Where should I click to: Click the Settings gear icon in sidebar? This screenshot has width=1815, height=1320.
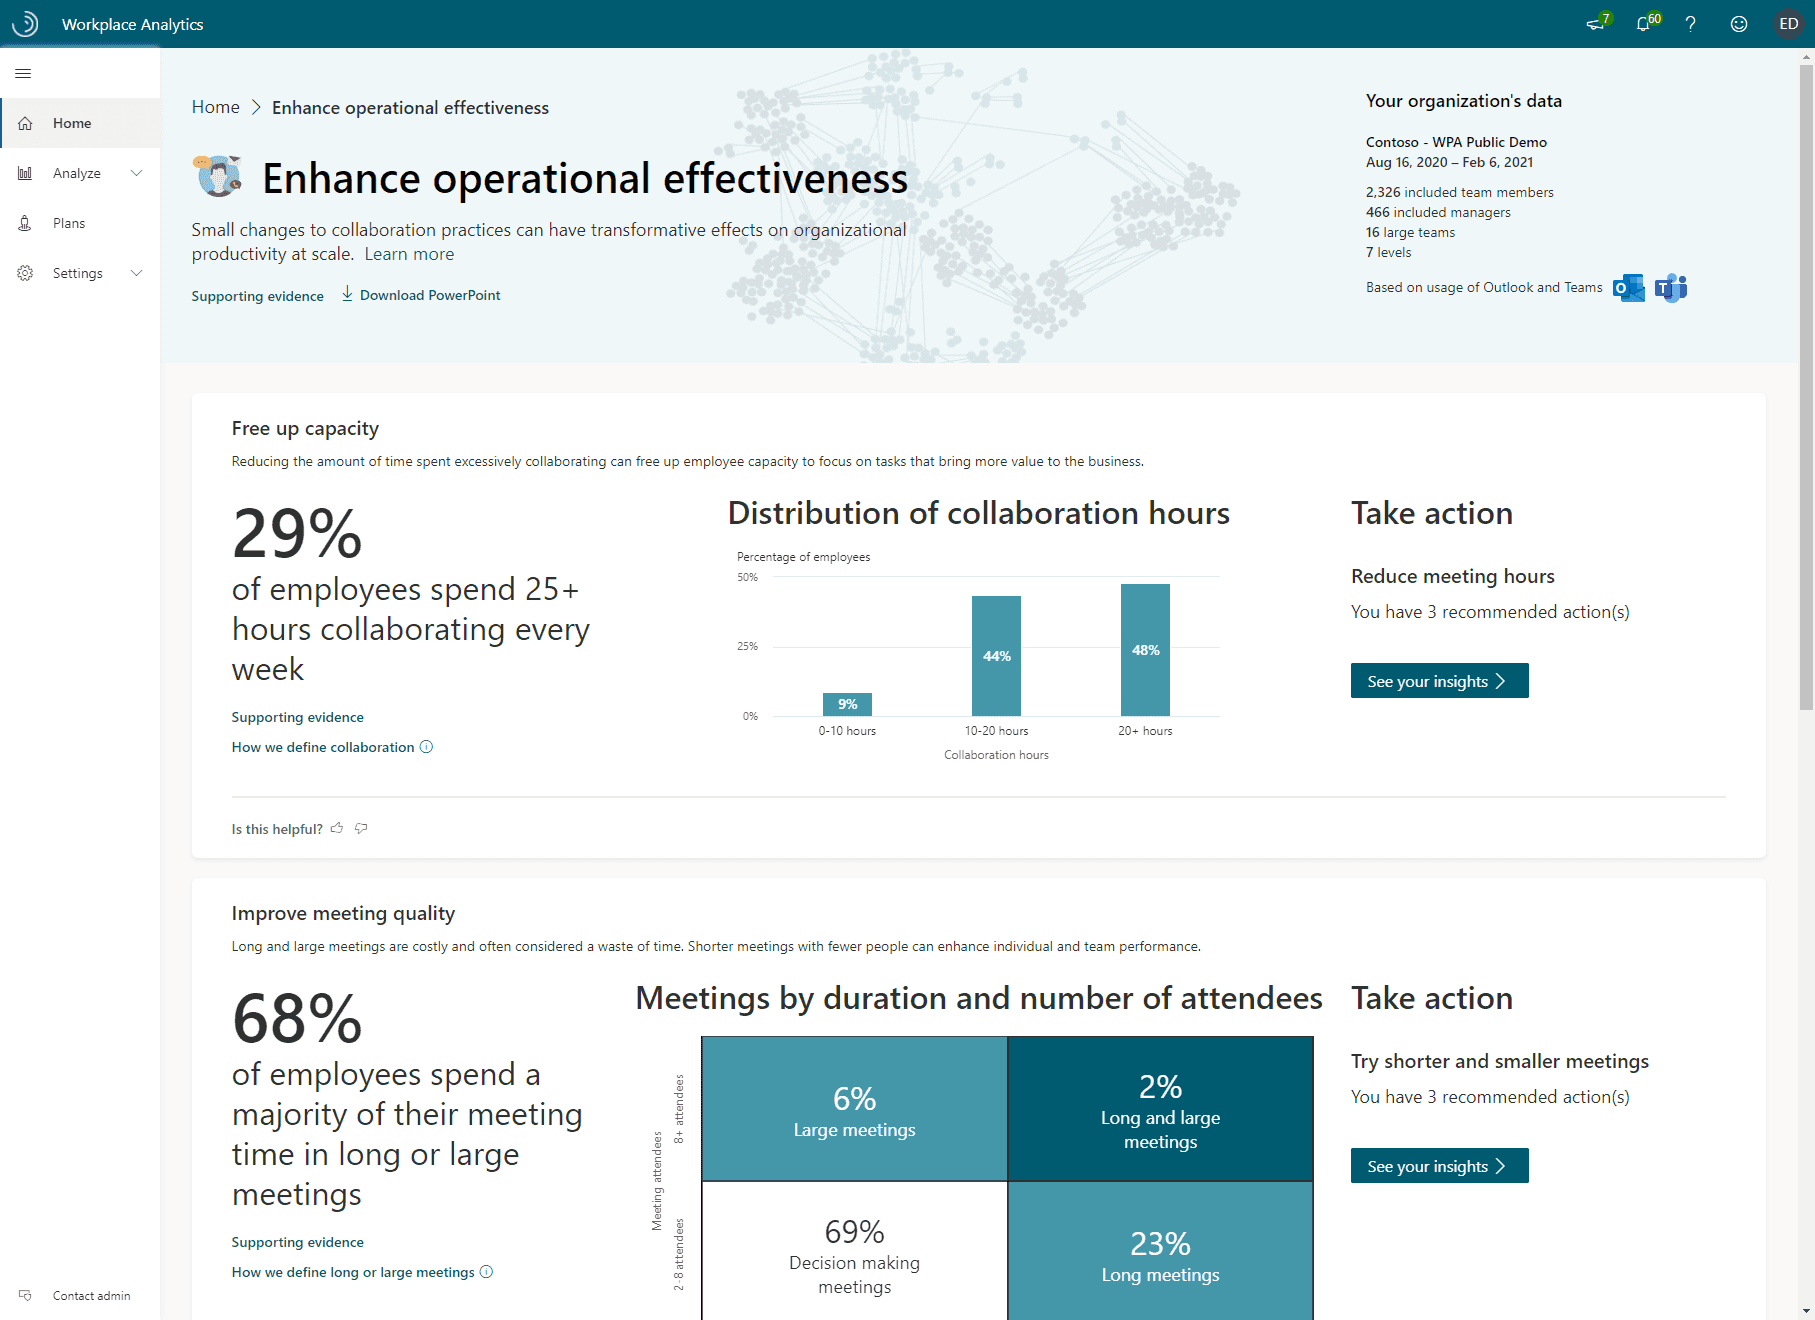tap(25, 273)
